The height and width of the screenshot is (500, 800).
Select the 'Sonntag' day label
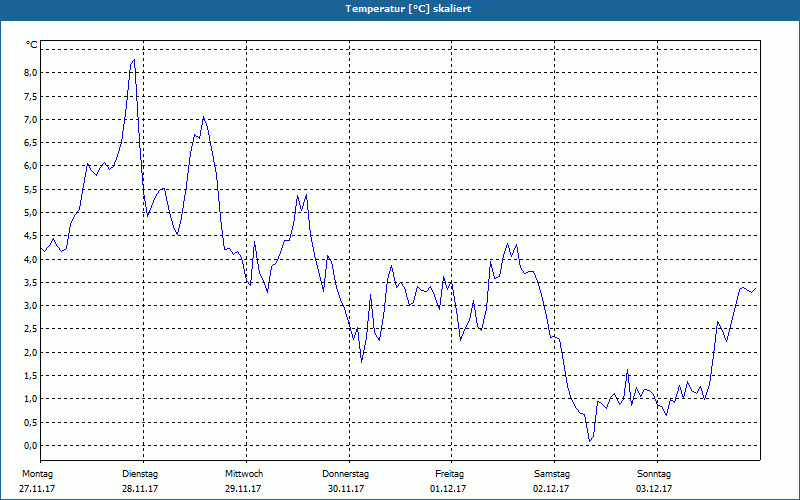pos(654,474)
